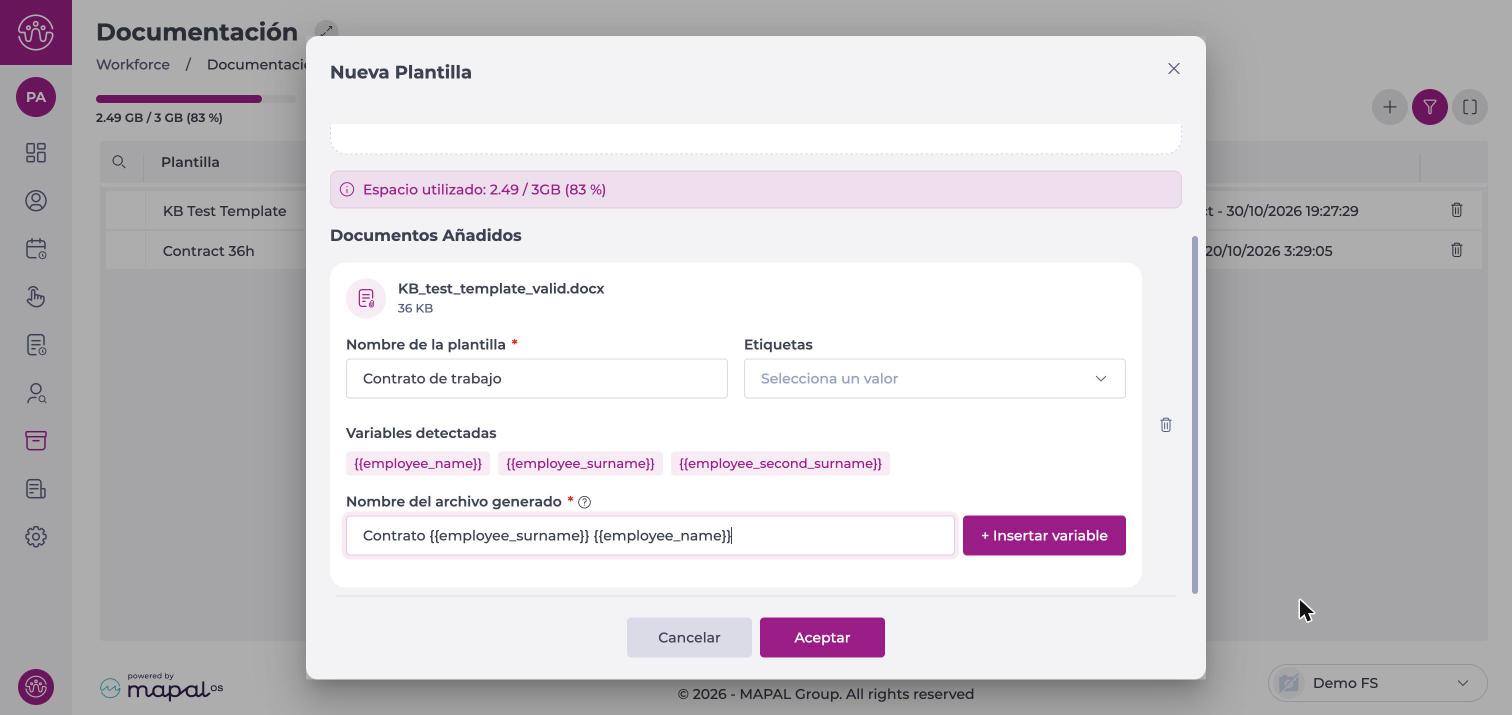Open the people search sidebar icon
The image size is (1512, 715).
coord(36,393)
